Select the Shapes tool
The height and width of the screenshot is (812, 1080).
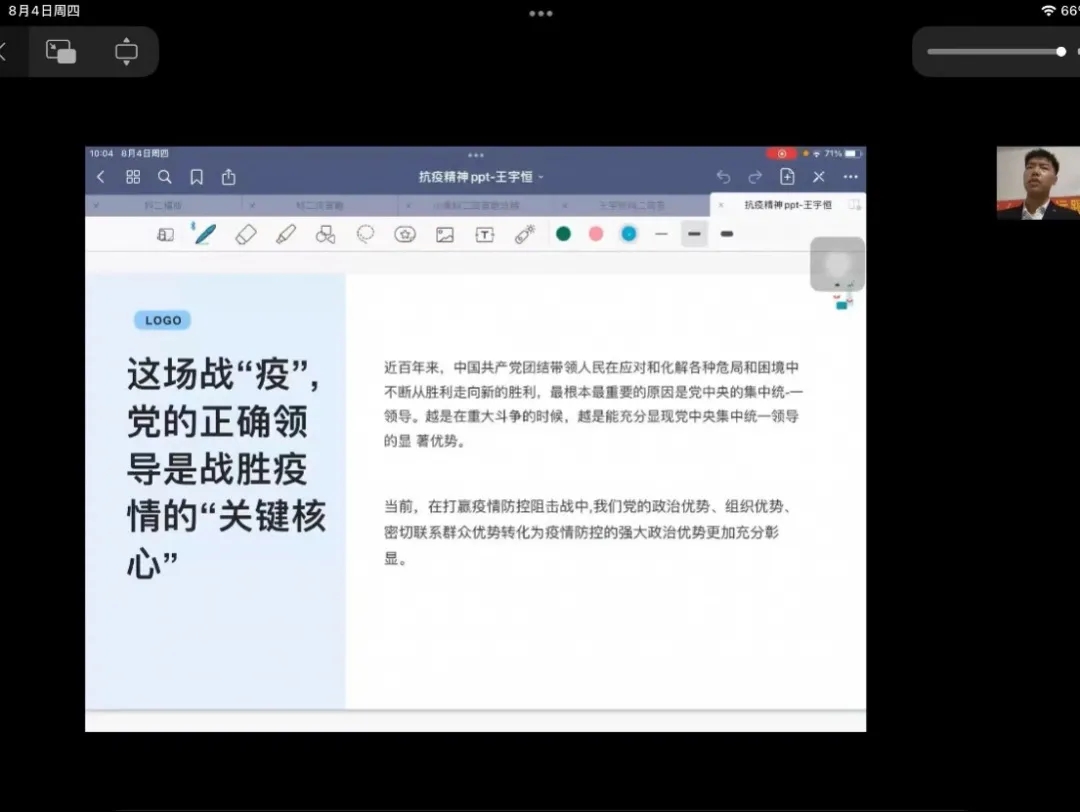pos(325,235)
